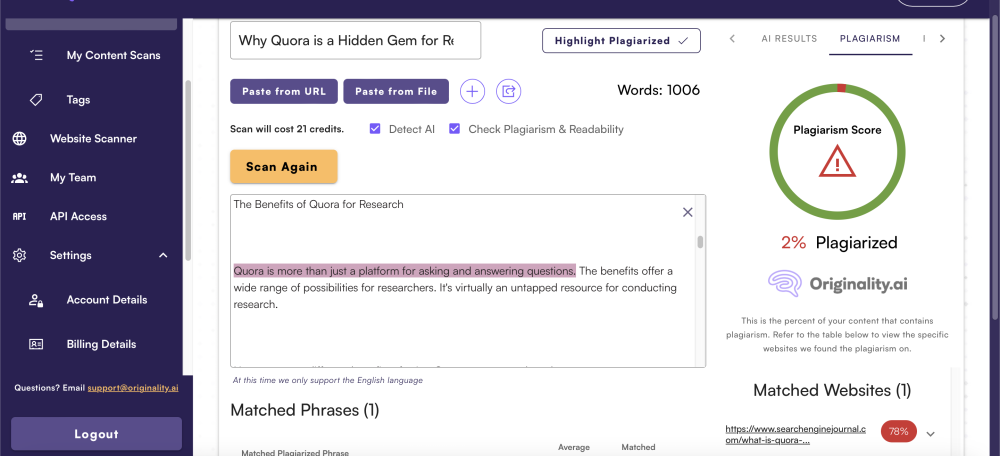
Task: Click the Account Details user-lock icon
Action: (x=36, y=300)
